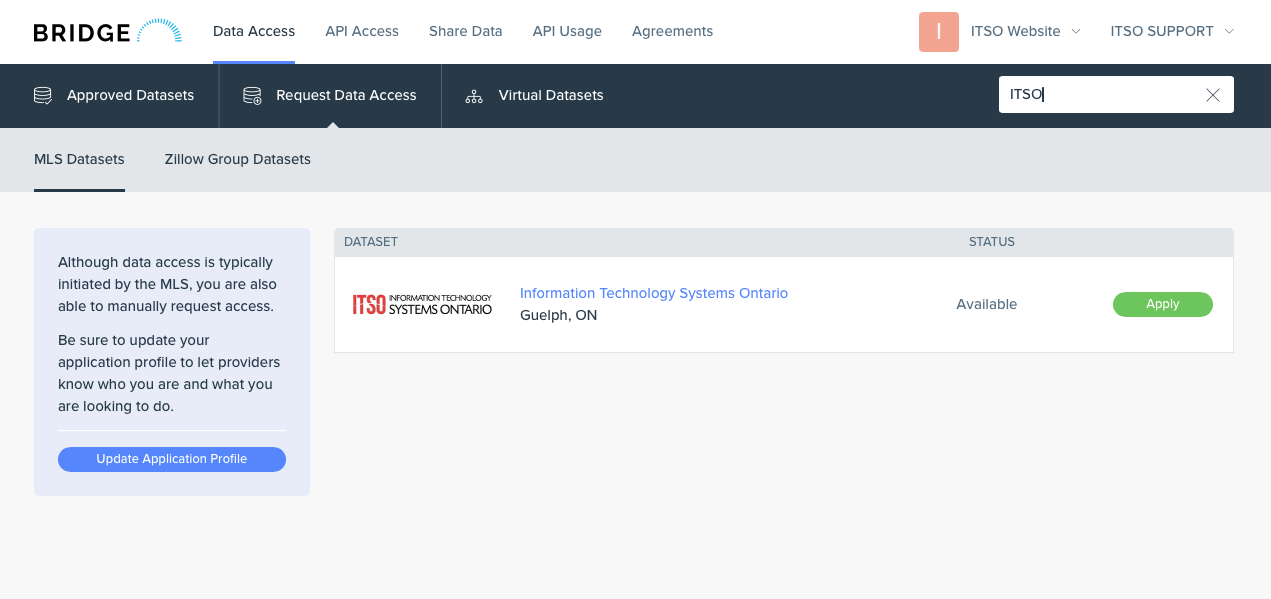Navigate to the Agreements section
Viewport: 1271px width, 599px height.
(x=672, y=31)
